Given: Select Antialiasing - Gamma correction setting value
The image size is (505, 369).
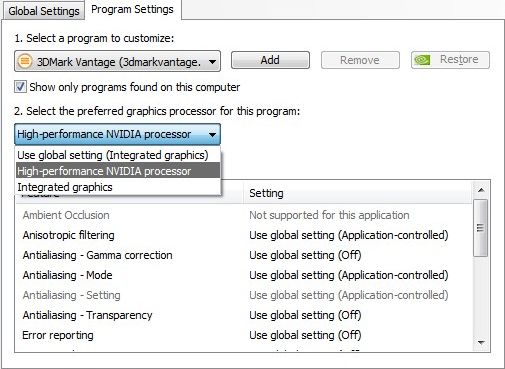Looking at the screenshot, I should [305, 255].
